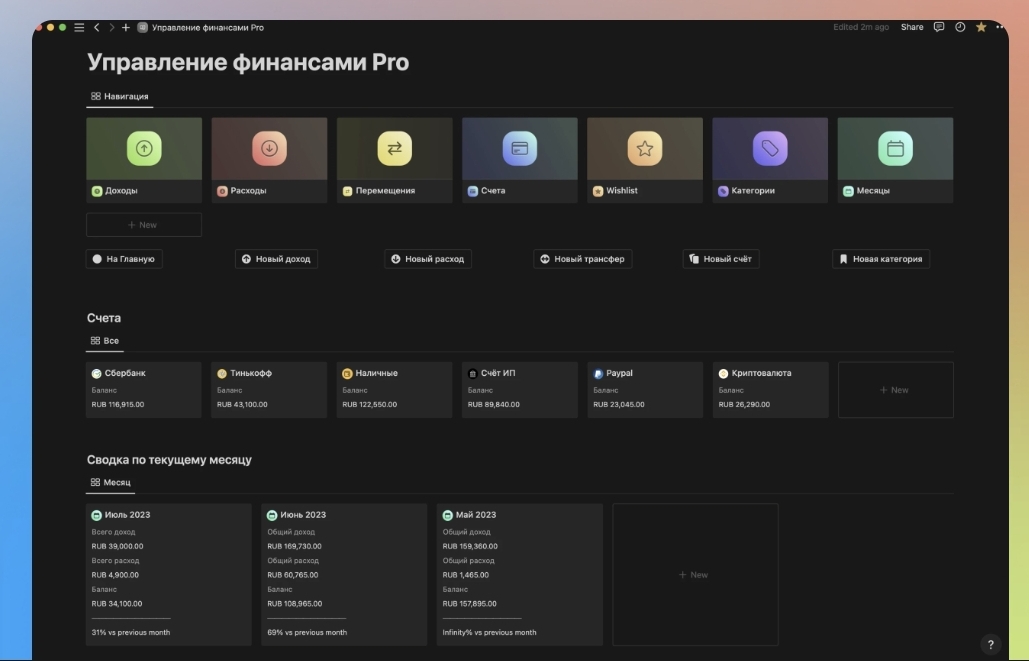The width and height of the screenshot is (1029, 661).
Task: Open page history clock icon
Action: point(960,27)
